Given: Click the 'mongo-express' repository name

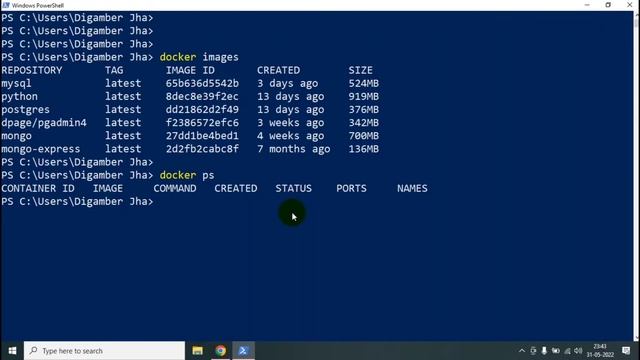Looking at the screenshot, I should [x=40, y=149].
